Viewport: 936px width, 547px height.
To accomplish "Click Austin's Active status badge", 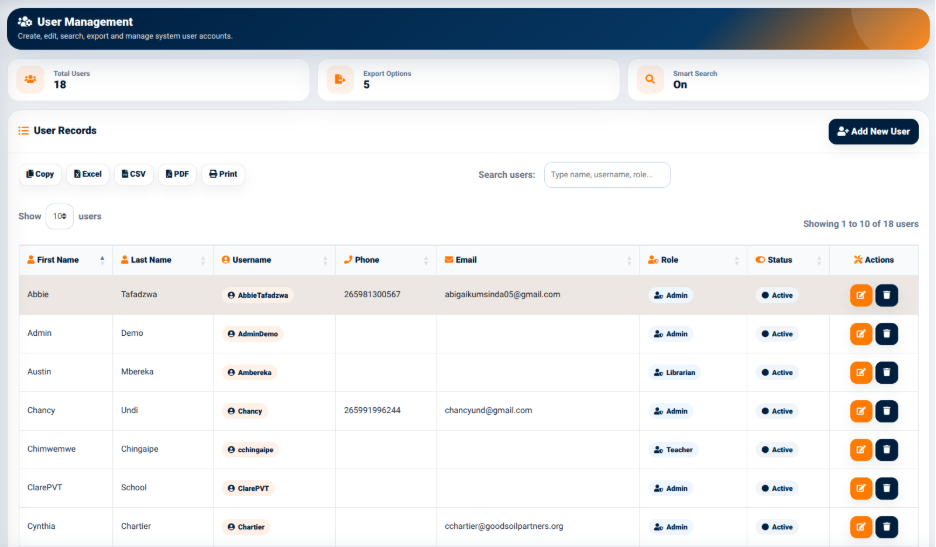I will click(x=777, y=373).
